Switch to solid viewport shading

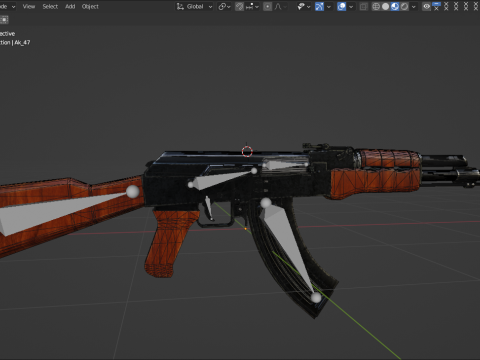tap(385, 6)
